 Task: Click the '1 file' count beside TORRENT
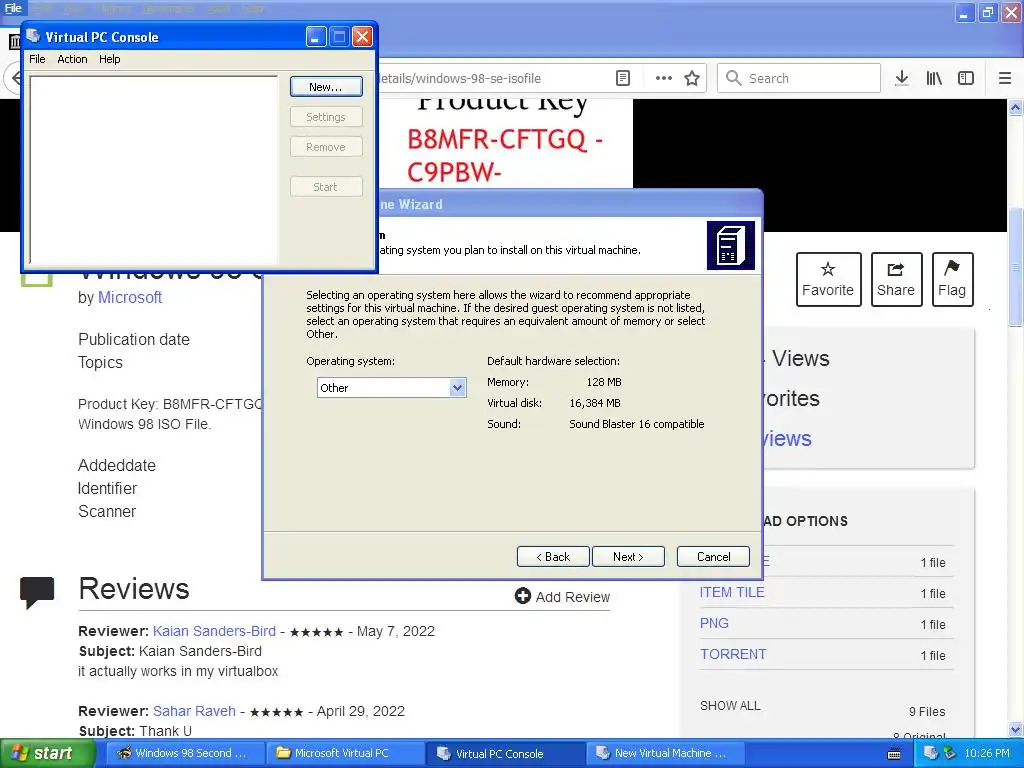[933, 656]
